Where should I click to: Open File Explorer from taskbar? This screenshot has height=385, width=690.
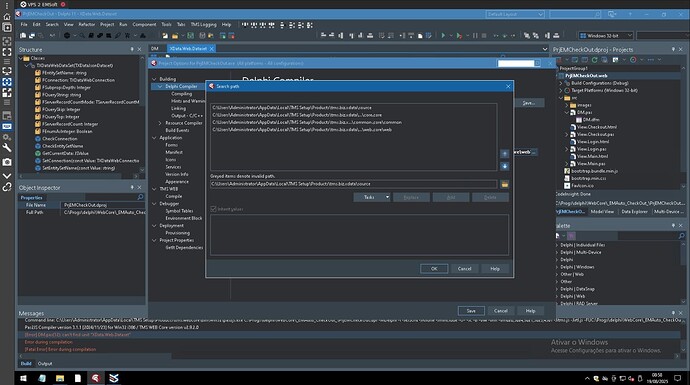tap(59, 378)
